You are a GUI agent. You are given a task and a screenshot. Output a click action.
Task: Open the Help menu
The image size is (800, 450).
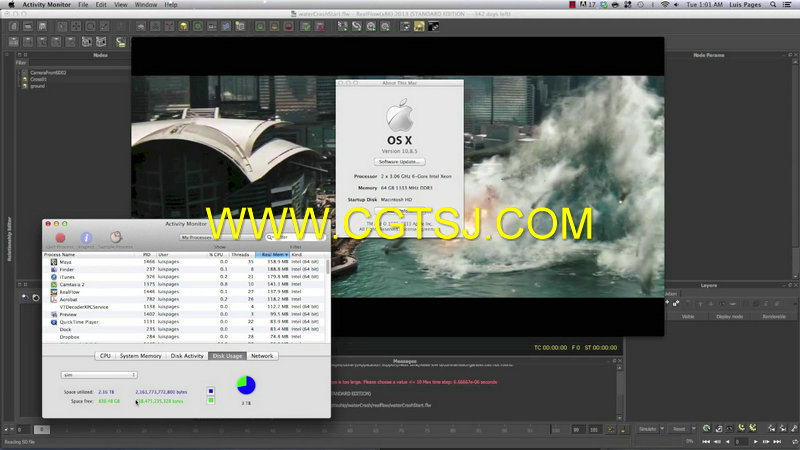tap(171, 5)
